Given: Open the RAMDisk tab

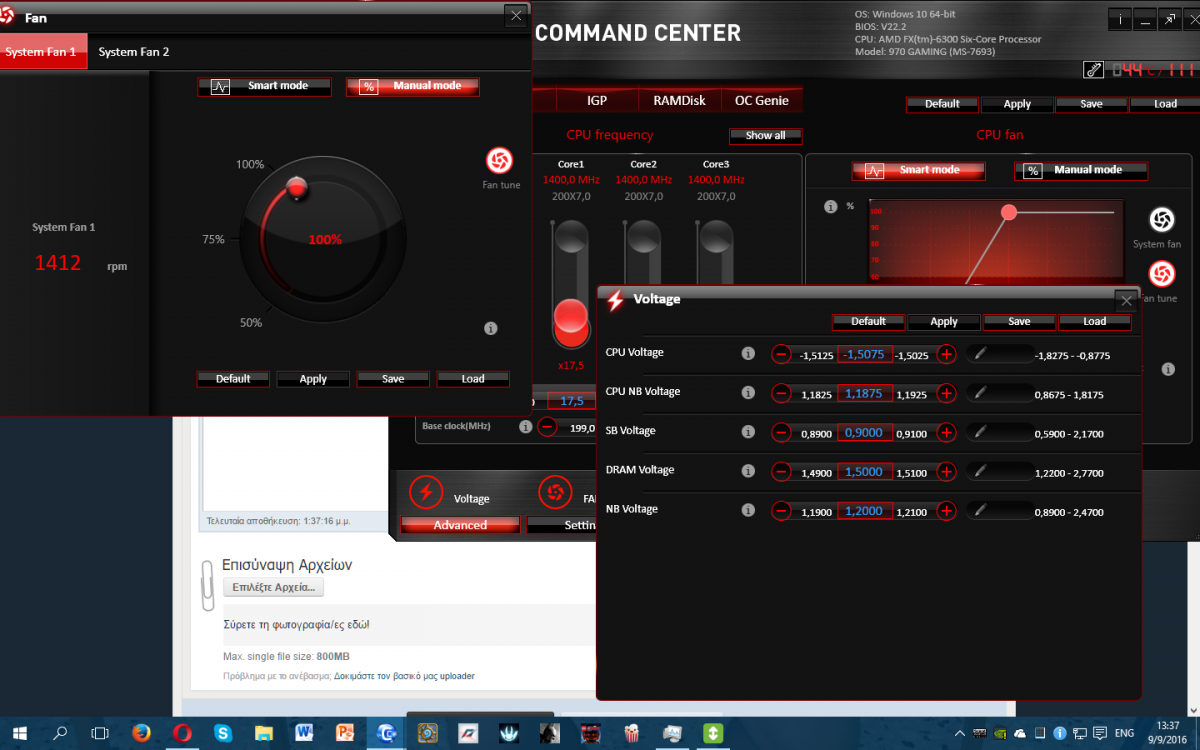Looking at the screenshot, I should [679, 101].
